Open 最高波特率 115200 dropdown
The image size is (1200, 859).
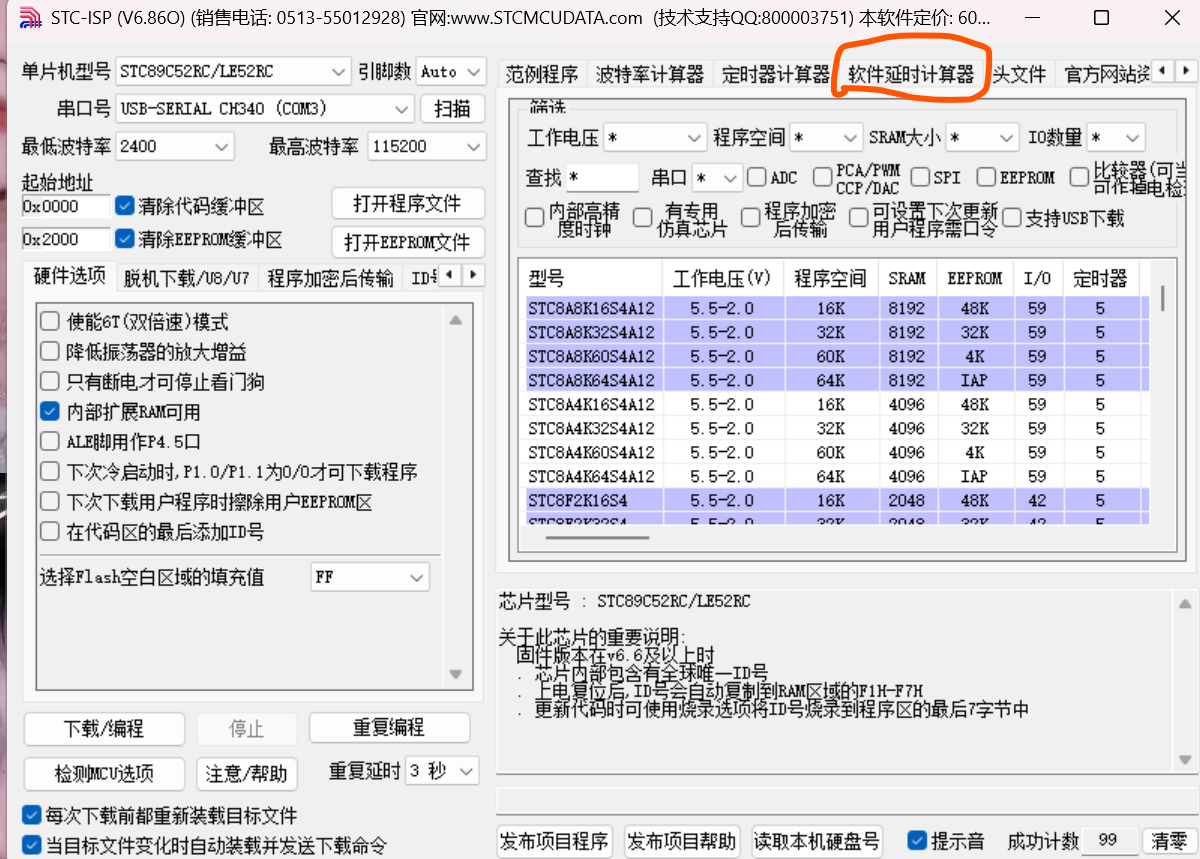click(427, 146)
